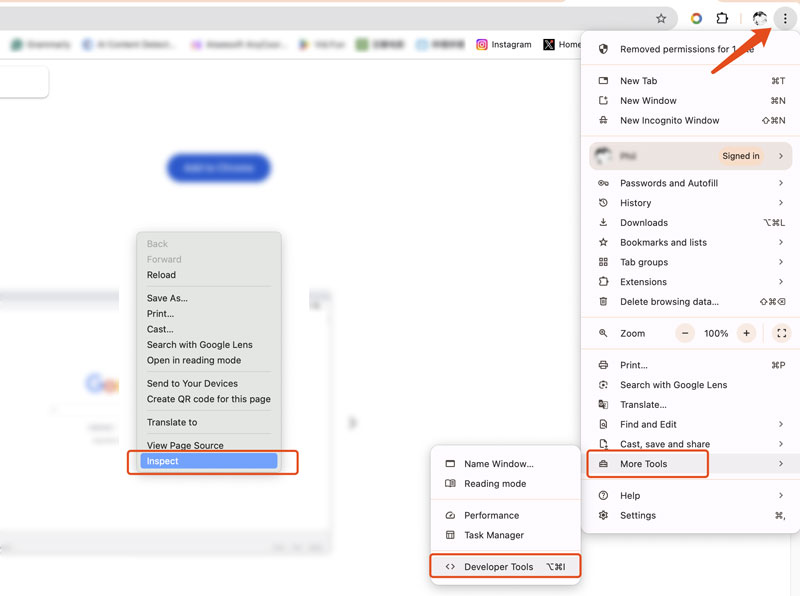This screenshot has height=596, width=800.
Task: Open the Signed in profile row
Action: pyautogui.click(x=691, y=156)
